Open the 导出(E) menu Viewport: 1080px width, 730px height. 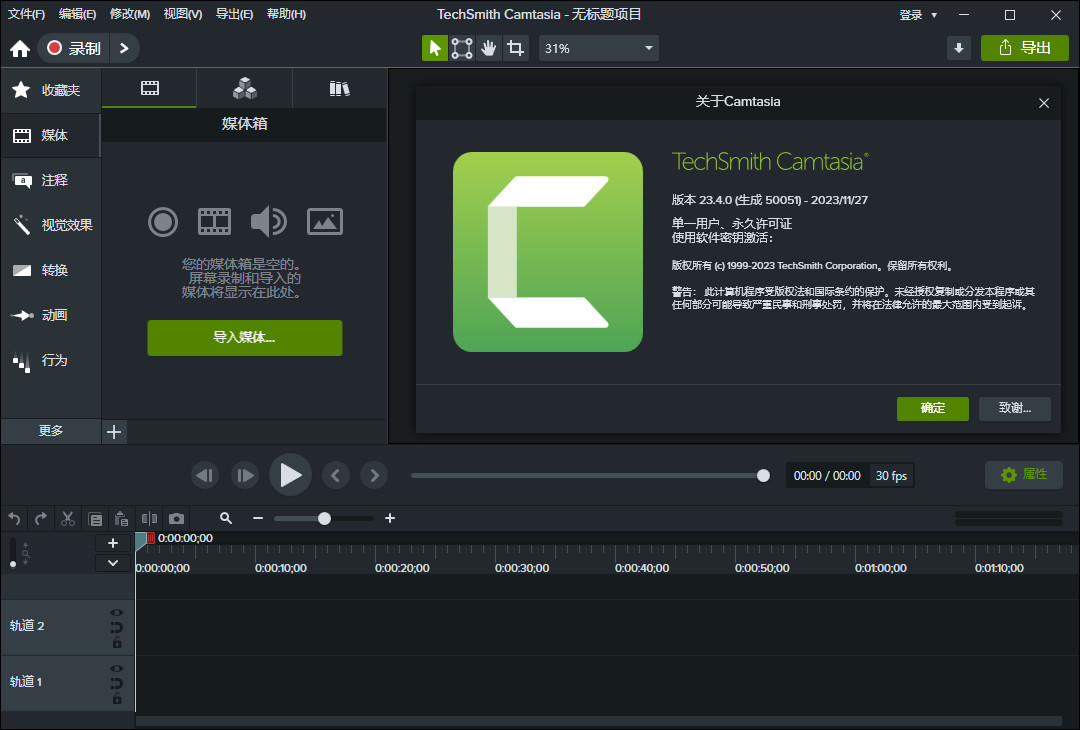[234, 14]
